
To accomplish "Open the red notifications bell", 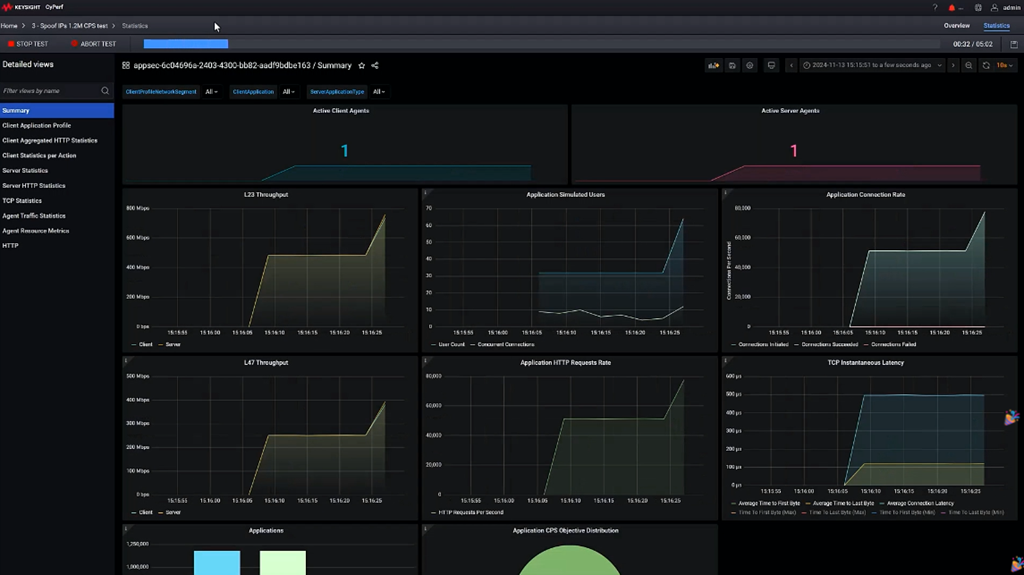I will (x=952, y=8).
